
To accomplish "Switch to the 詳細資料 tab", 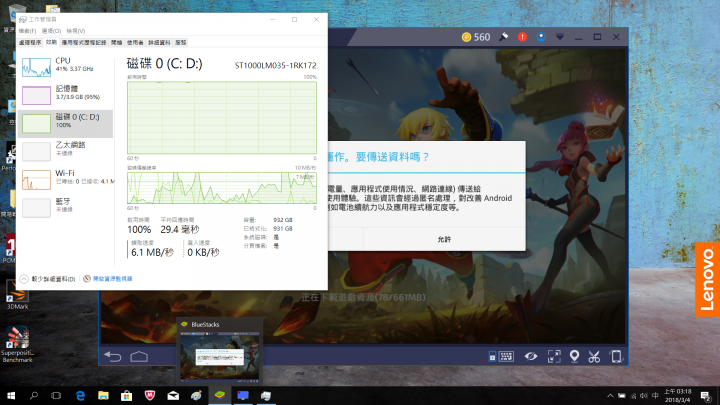I will (159, 42).
